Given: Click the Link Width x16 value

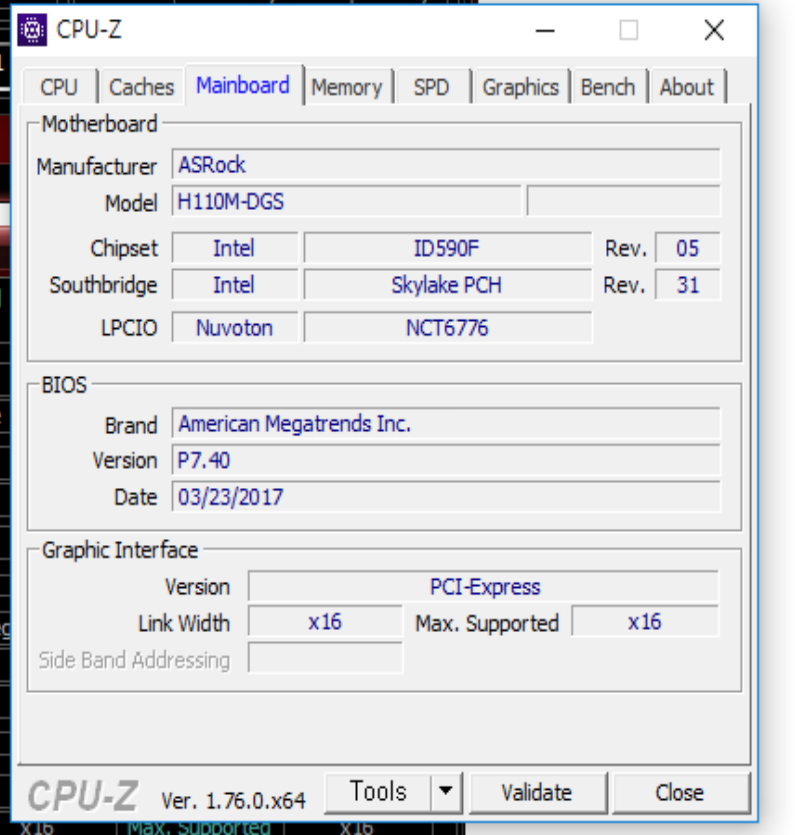Looking at the screenshot, I should (x=325, y=621).
